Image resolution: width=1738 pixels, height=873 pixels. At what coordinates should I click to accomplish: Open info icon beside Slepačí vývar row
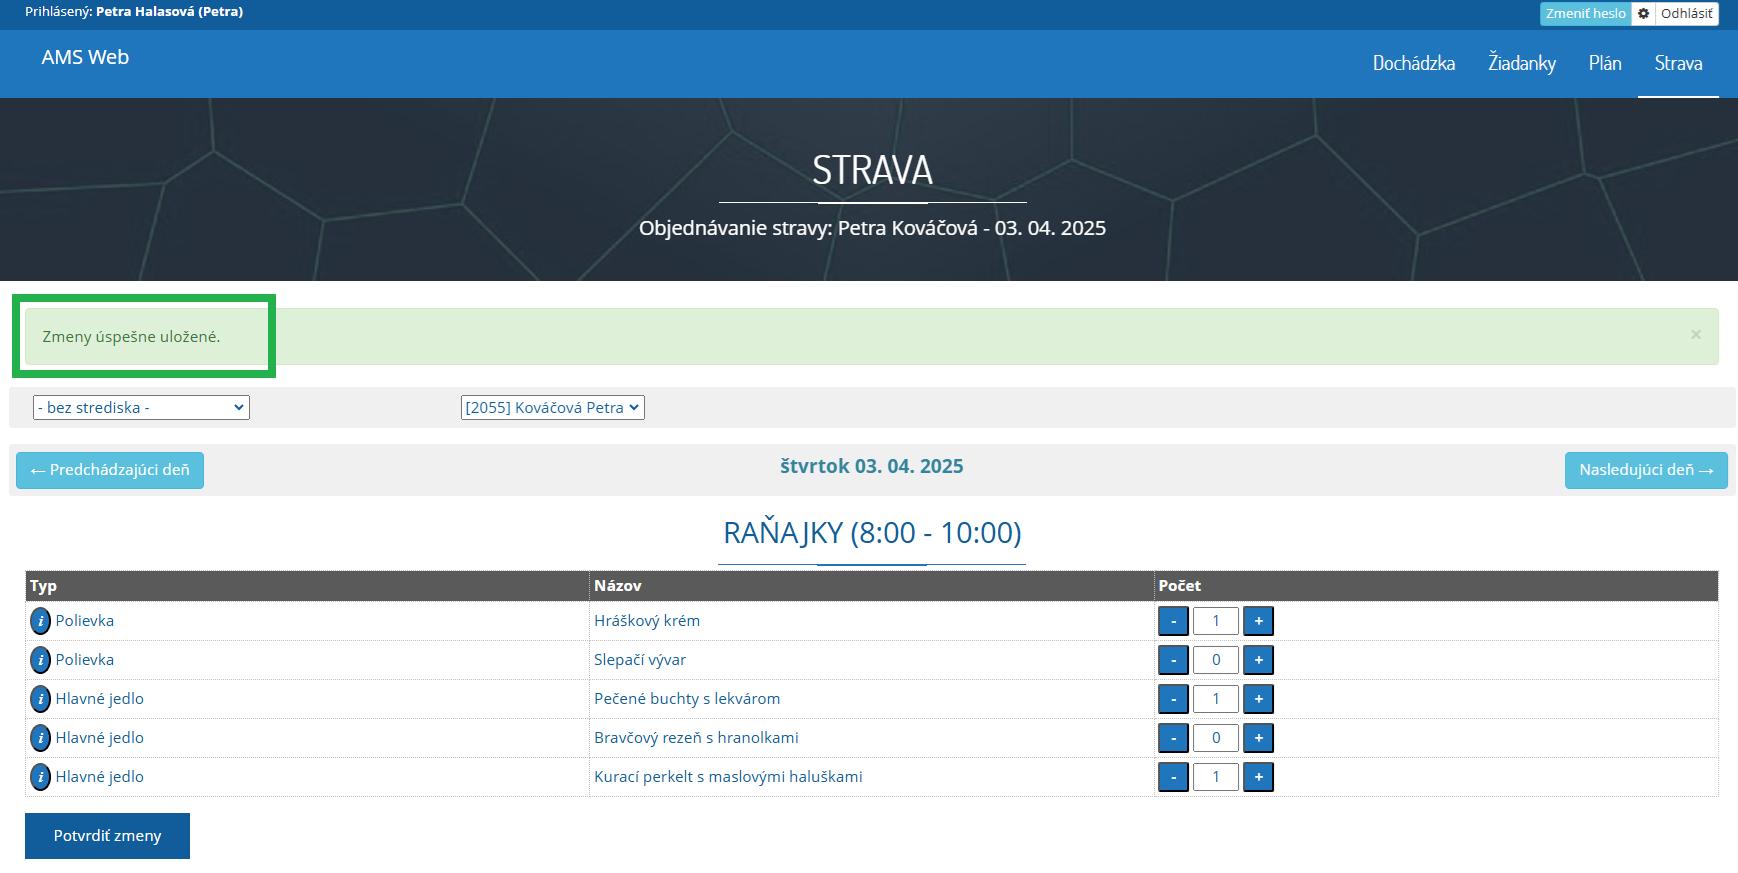pyautogui.click(x=40, y=660)
